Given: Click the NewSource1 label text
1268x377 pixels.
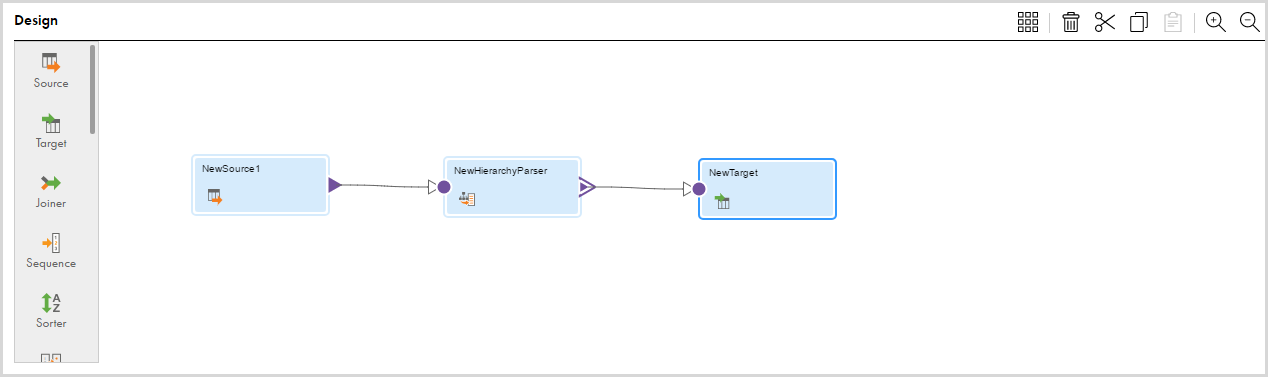Looking at the screenshot, I should 231,168.
